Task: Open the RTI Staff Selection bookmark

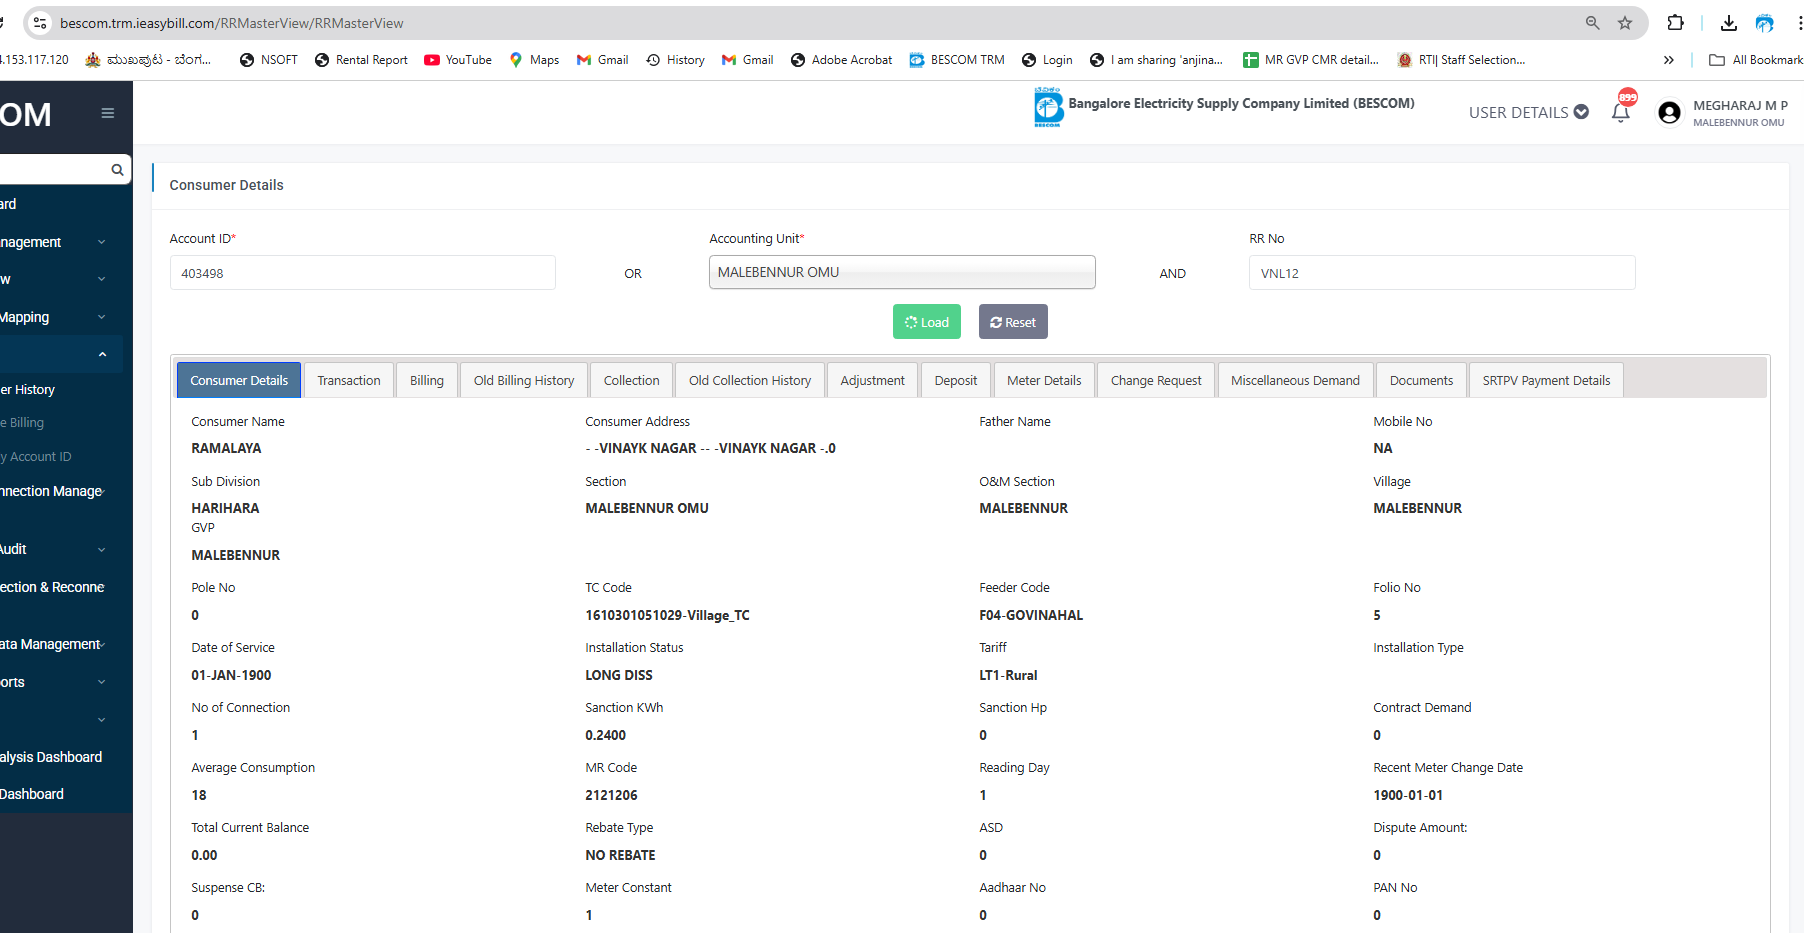Action: 1461,60
